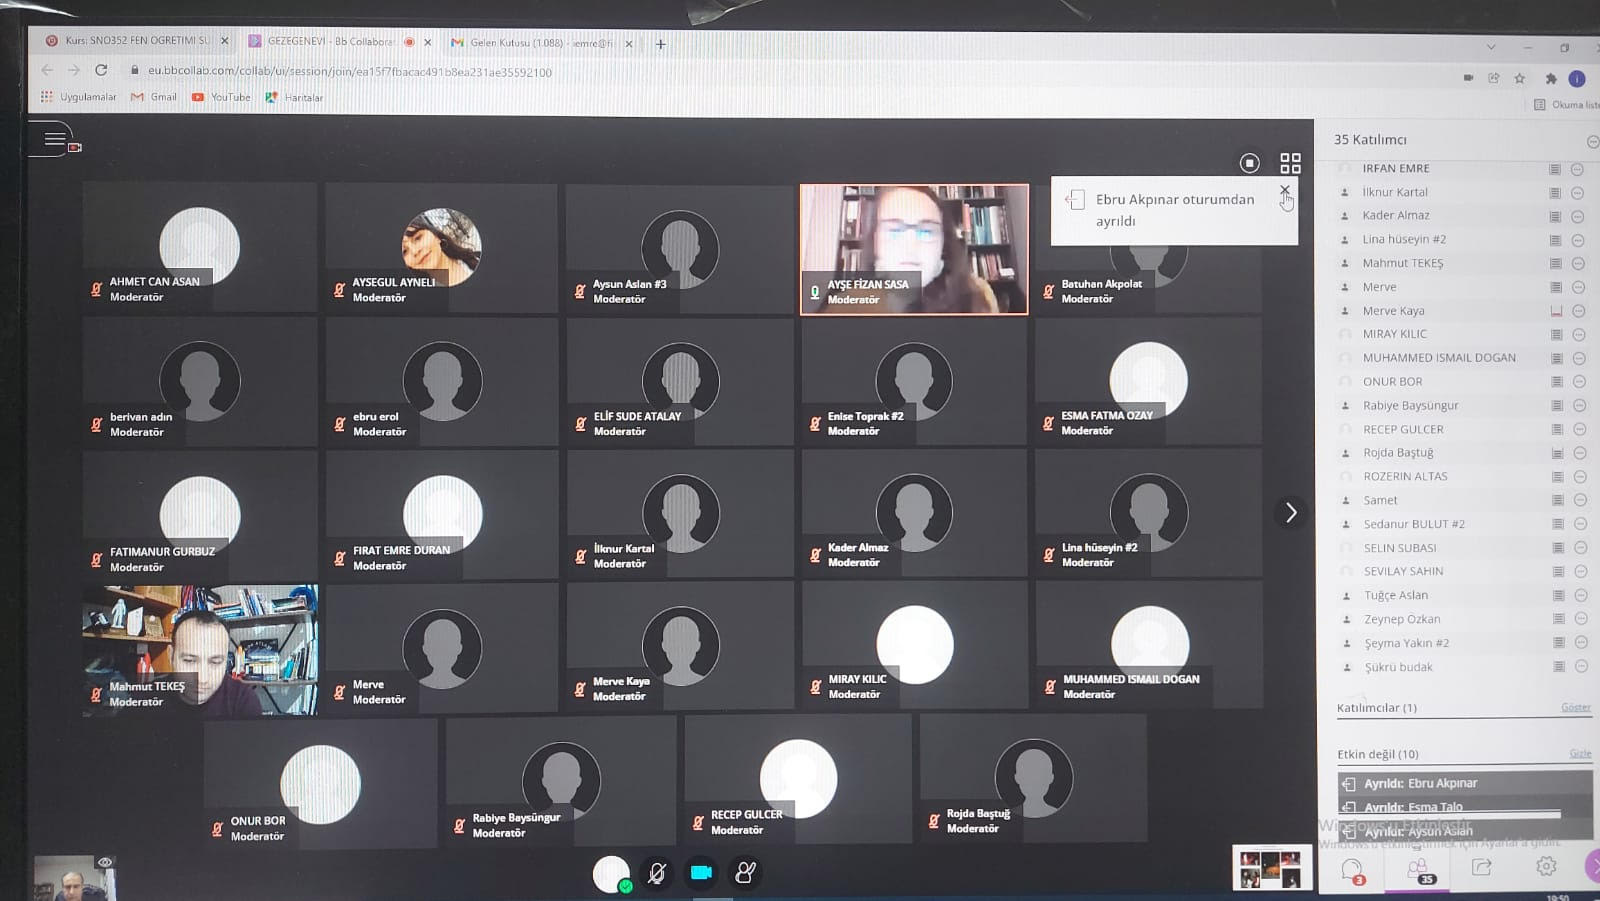The image size is (1600, 901).
Task: Click chat access icon for Tuğçe Aslan
Action: tap(1558, 595)
